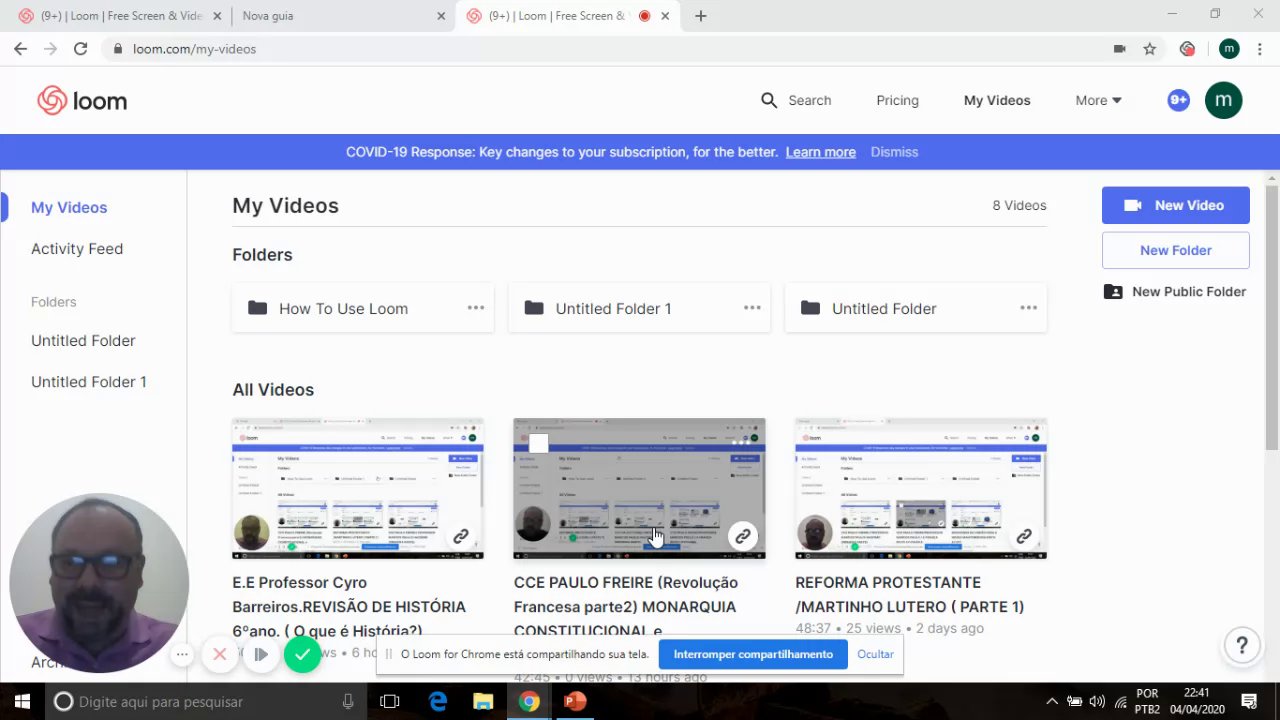Close the Nova guia tab
The width and height of the screenshot is (1280, 720).
[441, 16]
